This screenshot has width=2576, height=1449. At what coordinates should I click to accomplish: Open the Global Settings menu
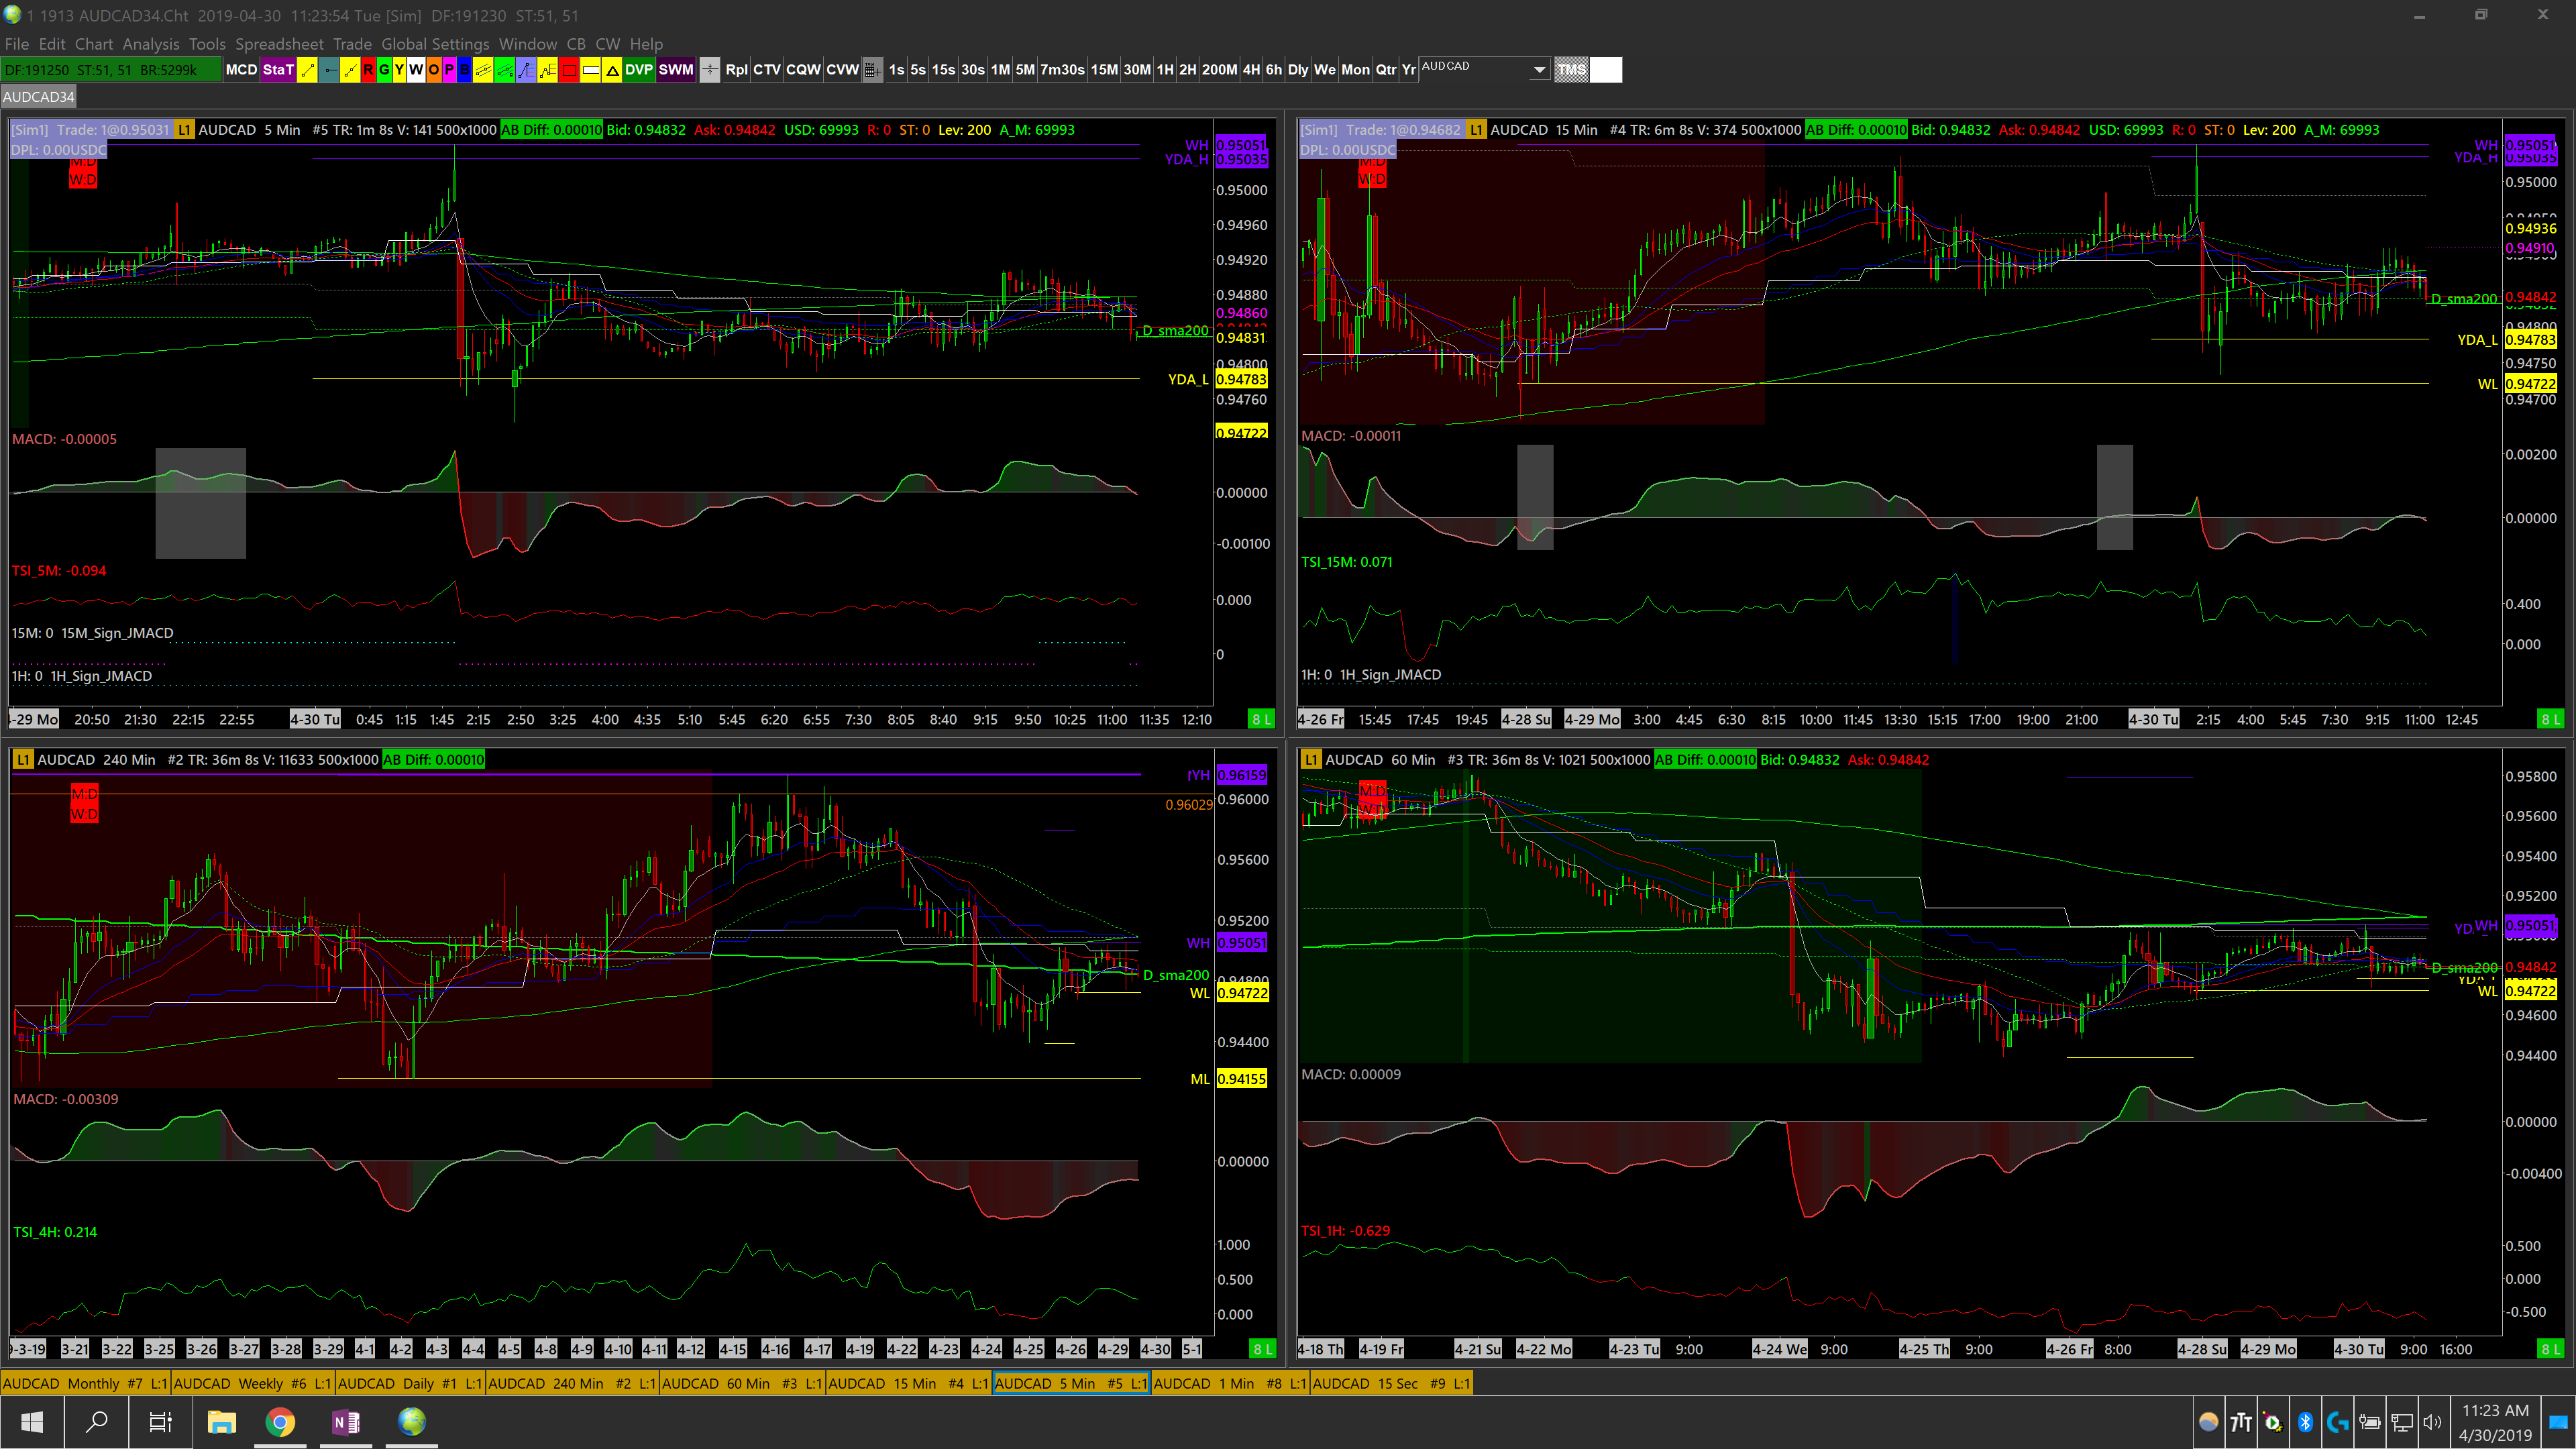tap(435, 44)
